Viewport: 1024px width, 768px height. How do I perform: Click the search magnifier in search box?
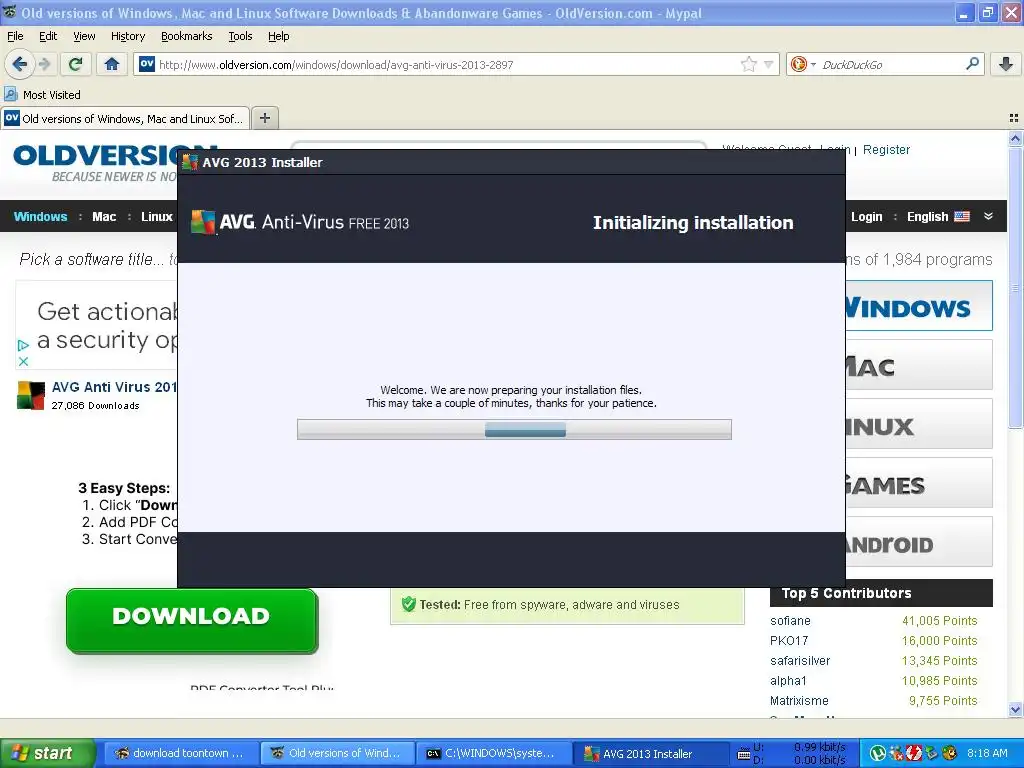[x=972, y=63]
